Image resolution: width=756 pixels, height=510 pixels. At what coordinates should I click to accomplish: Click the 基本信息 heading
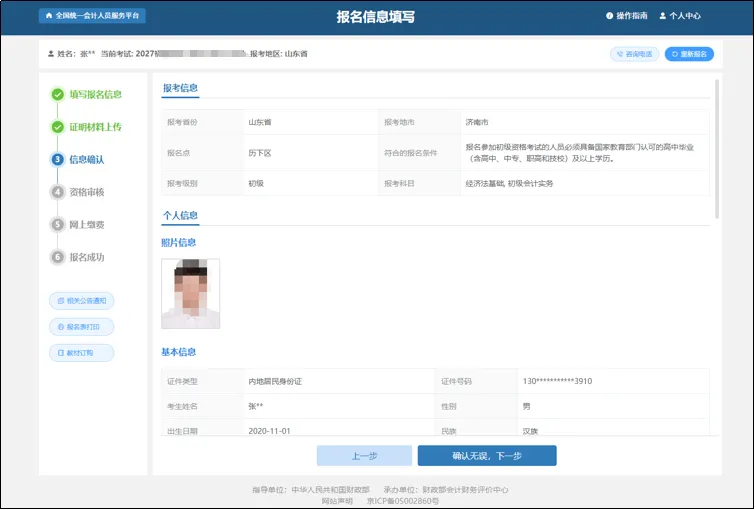coord(178,352)
